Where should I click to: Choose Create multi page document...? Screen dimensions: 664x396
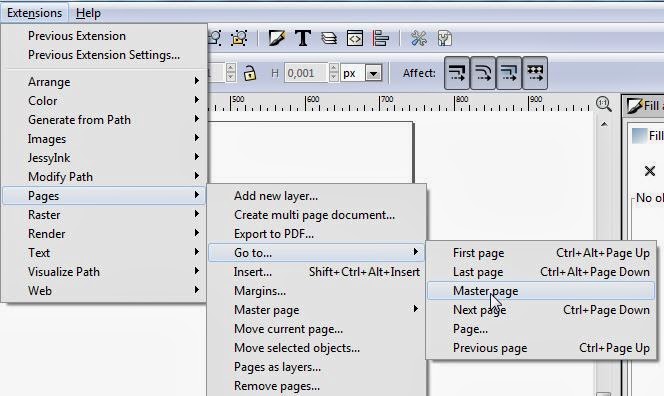316,215
